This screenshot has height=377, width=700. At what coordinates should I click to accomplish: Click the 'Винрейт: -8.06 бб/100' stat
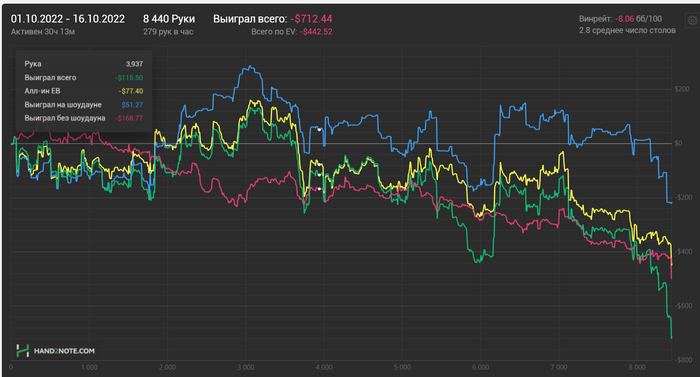[621, 19]
